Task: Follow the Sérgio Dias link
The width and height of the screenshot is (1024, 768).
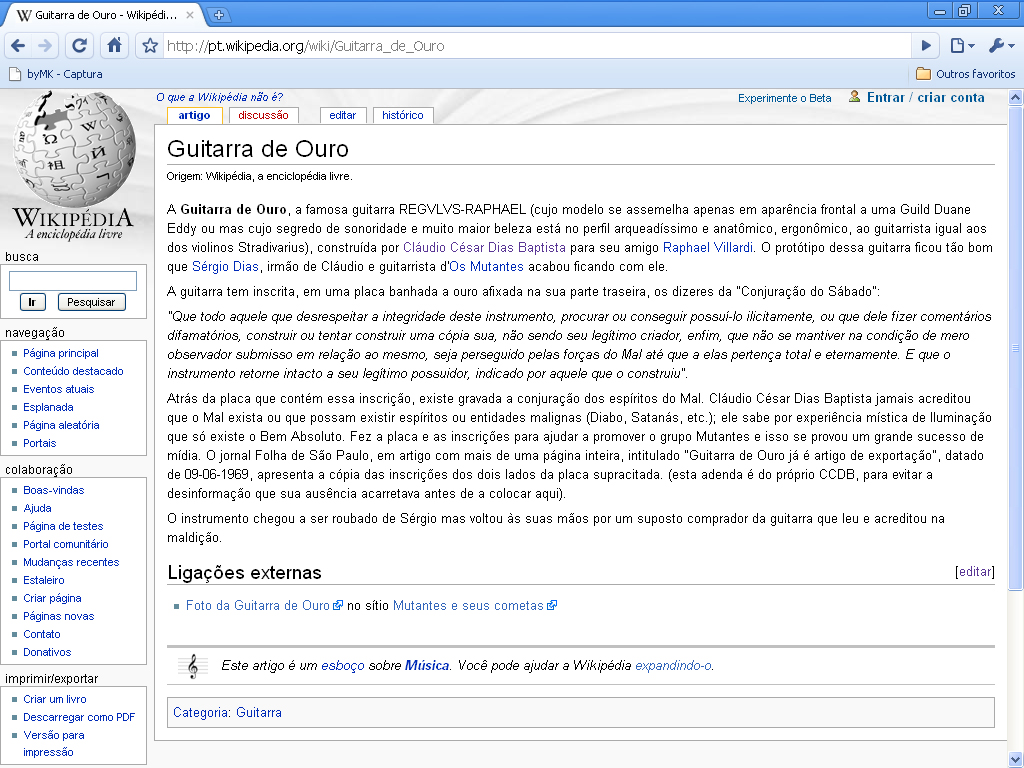Action: click(226, 267)
